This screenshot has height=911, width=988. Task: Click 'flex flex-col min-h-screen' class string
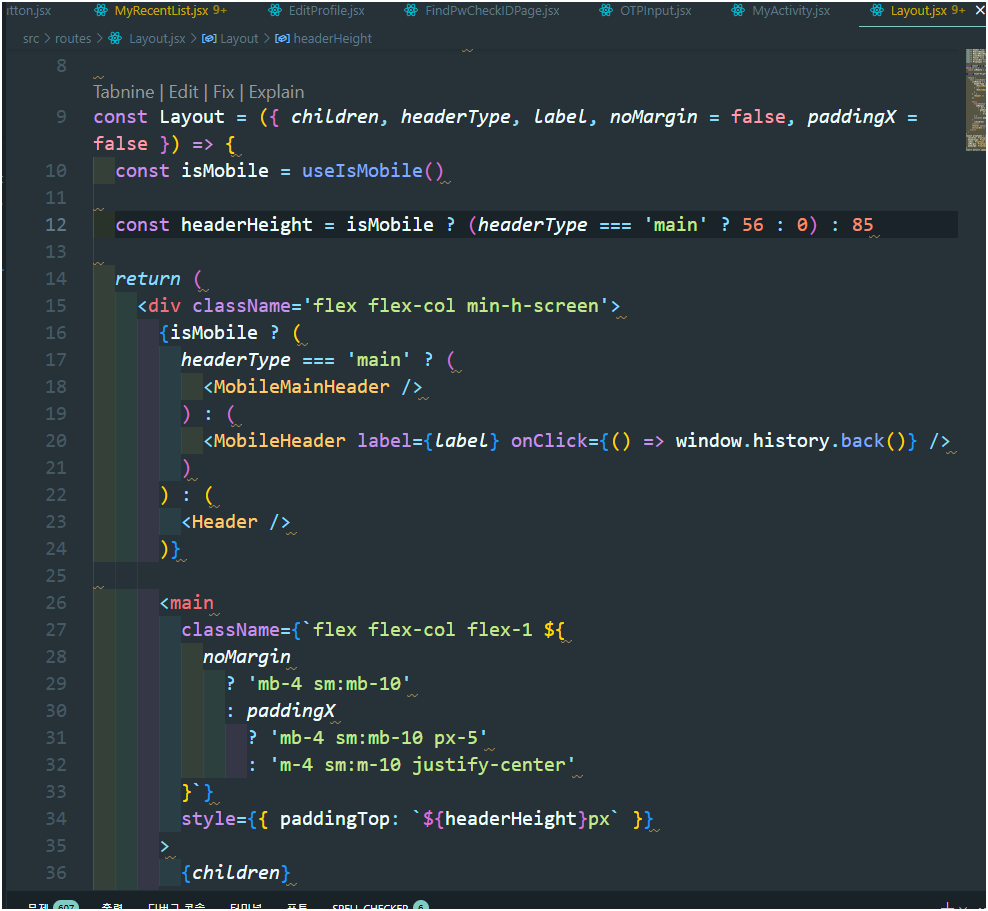tap(456, 306)
